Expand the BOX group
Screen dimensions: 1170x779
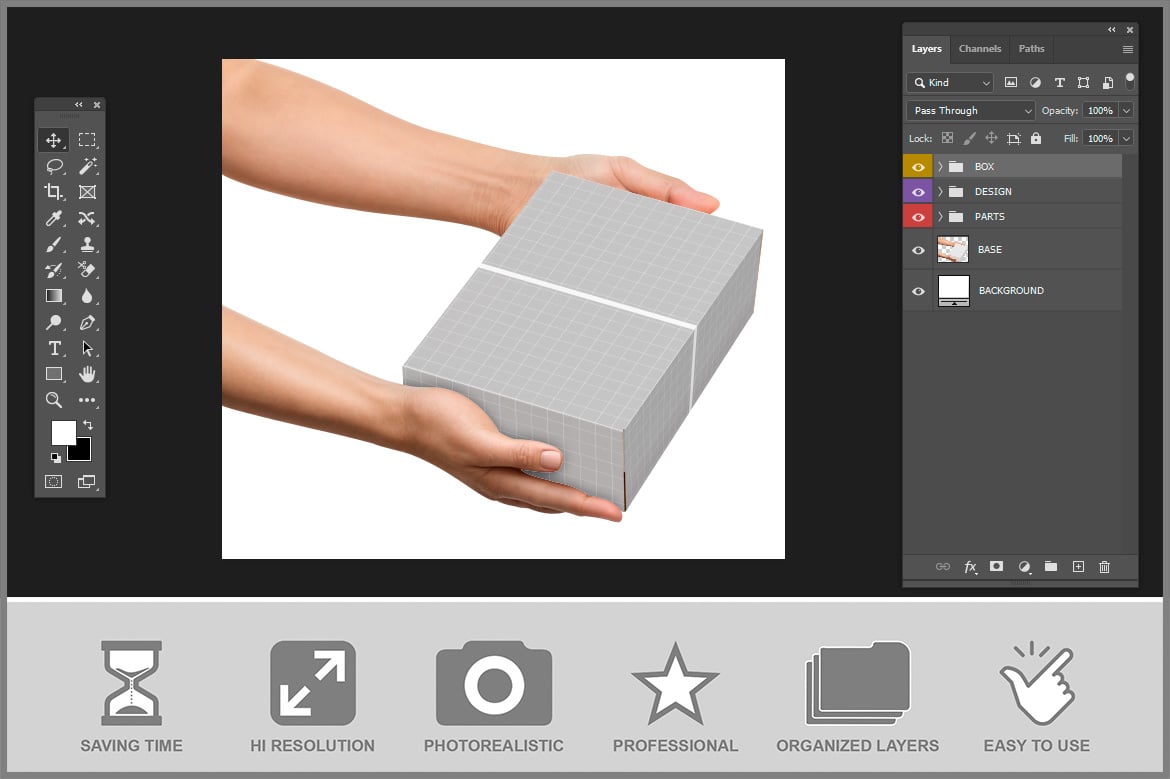[x=940, y=166]
